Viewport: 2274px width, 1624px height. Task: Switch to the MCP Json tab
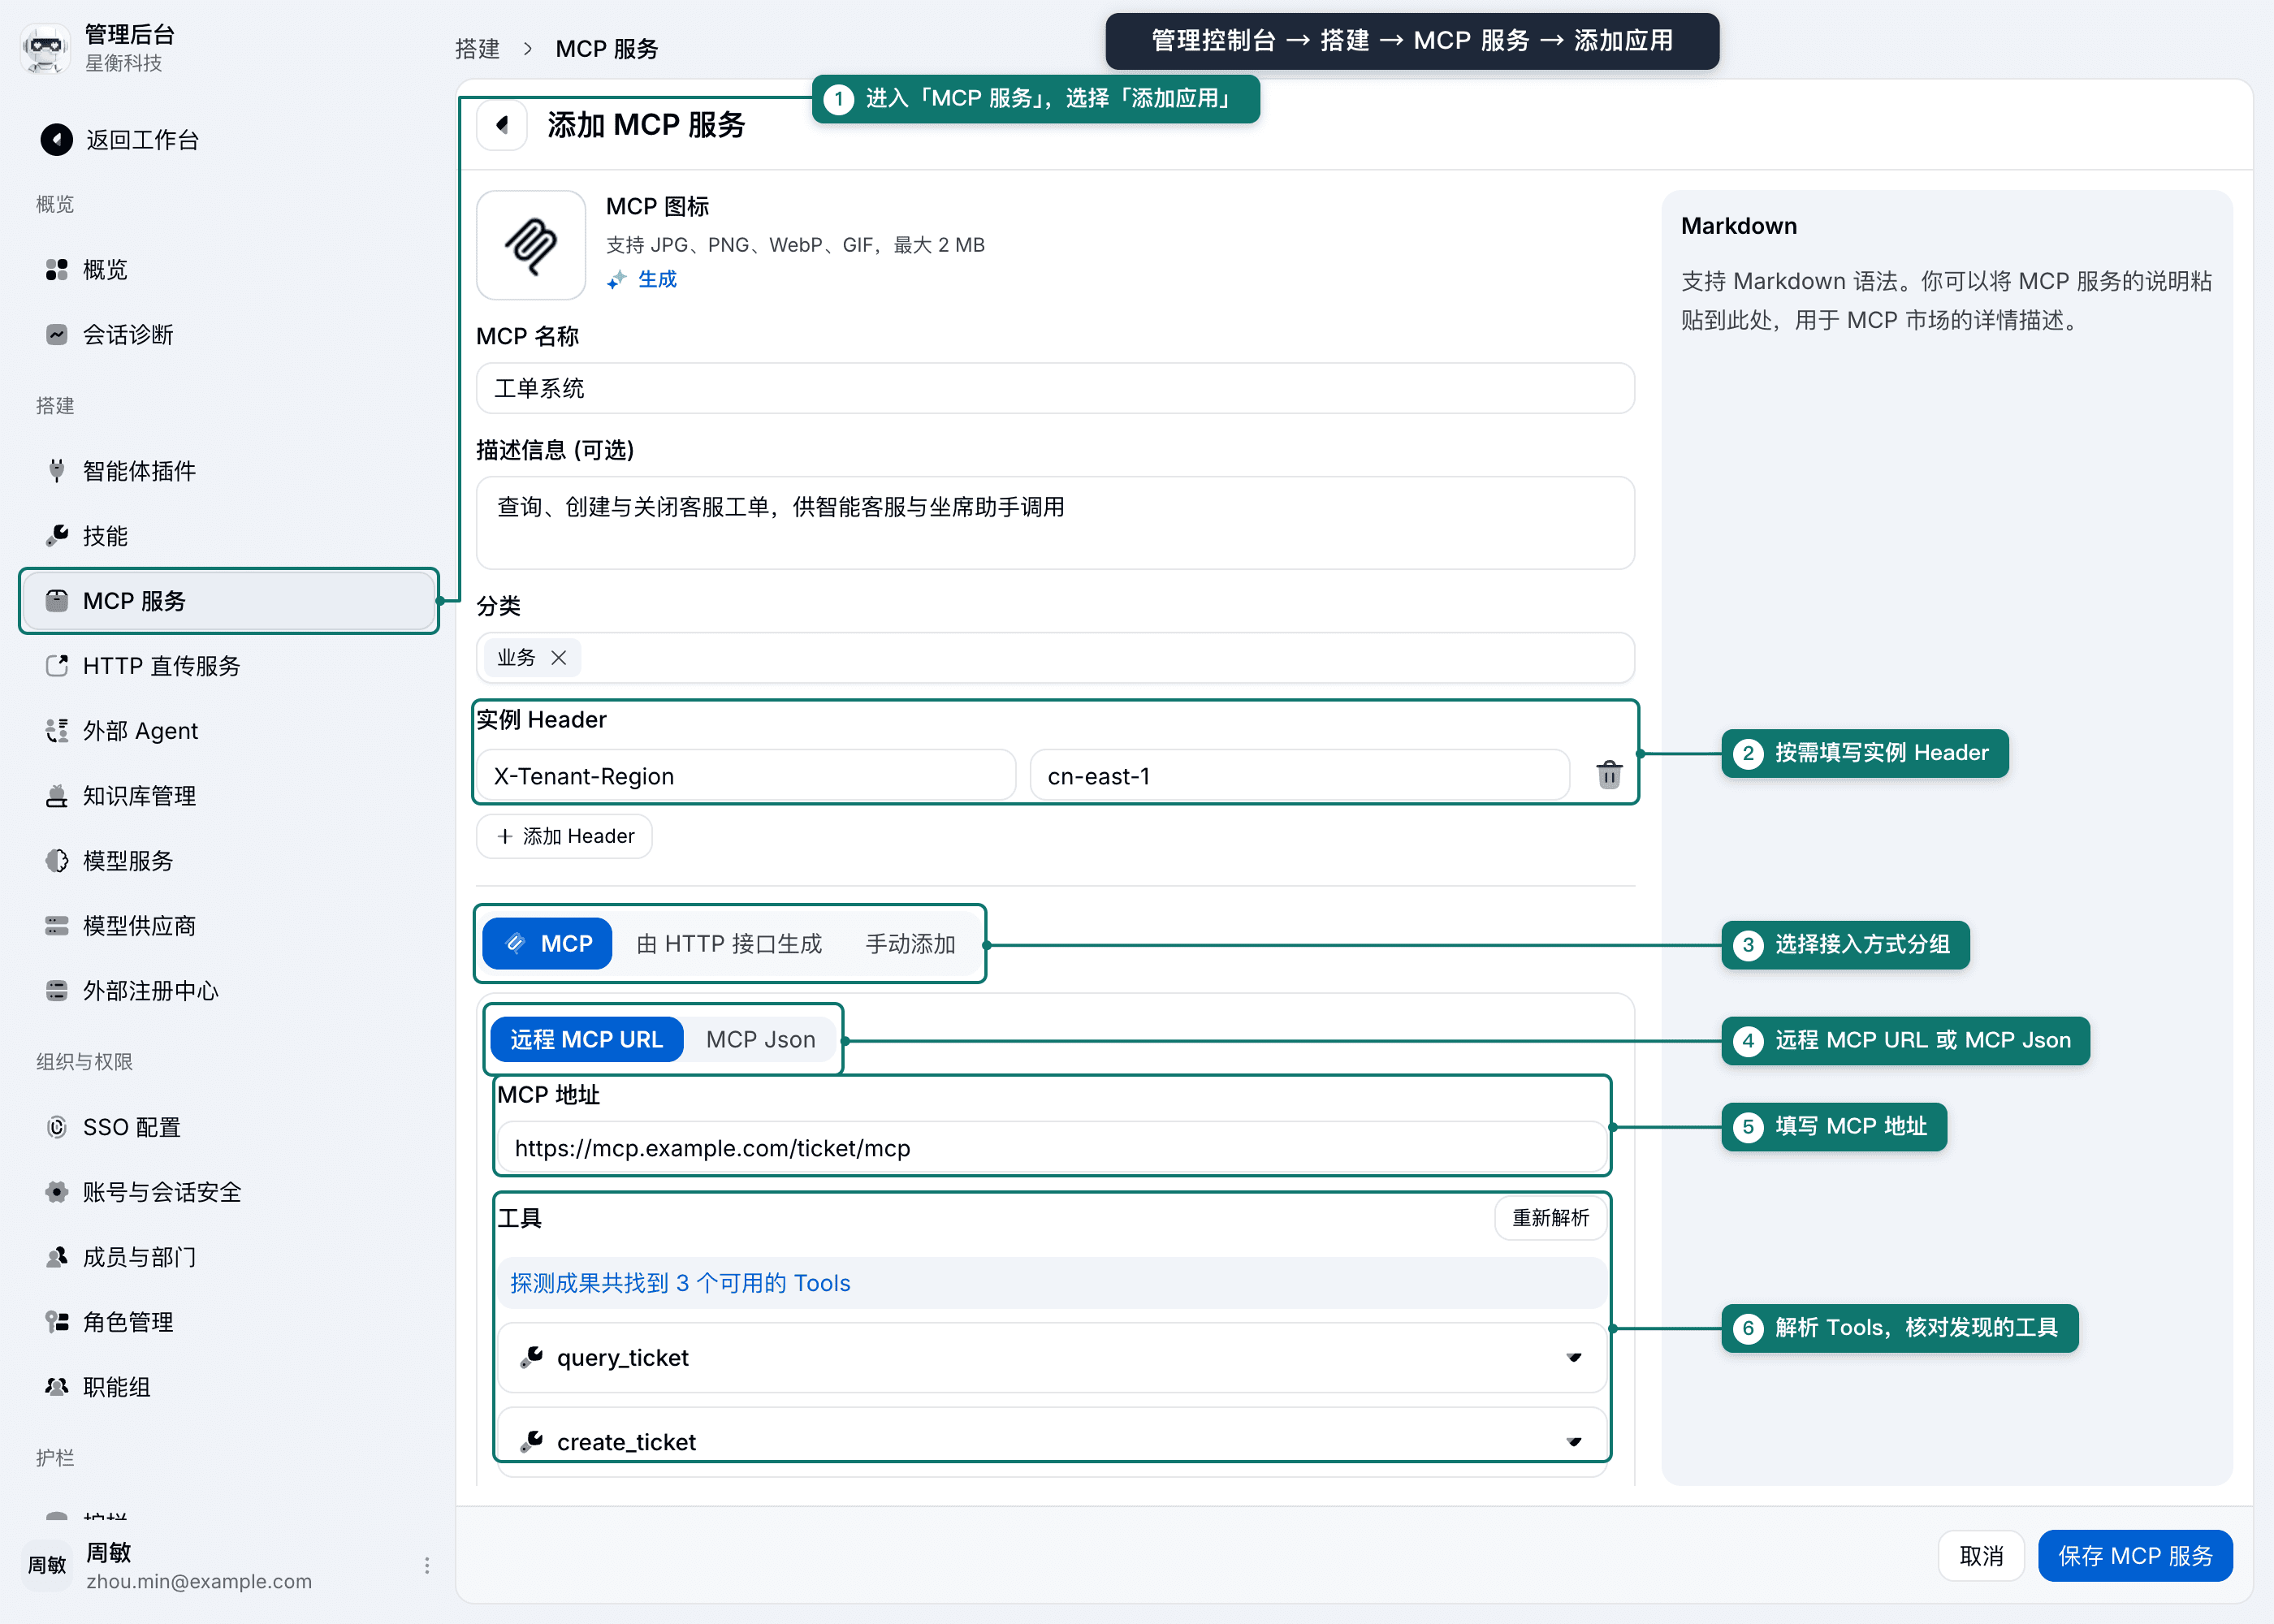[761, 1039]
